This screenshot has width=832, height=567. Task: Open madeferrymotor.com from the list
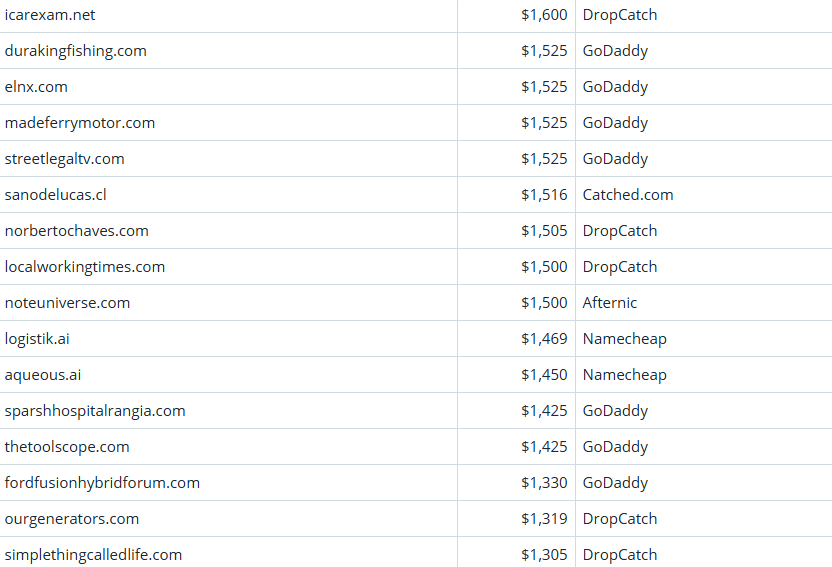point(80,123)
